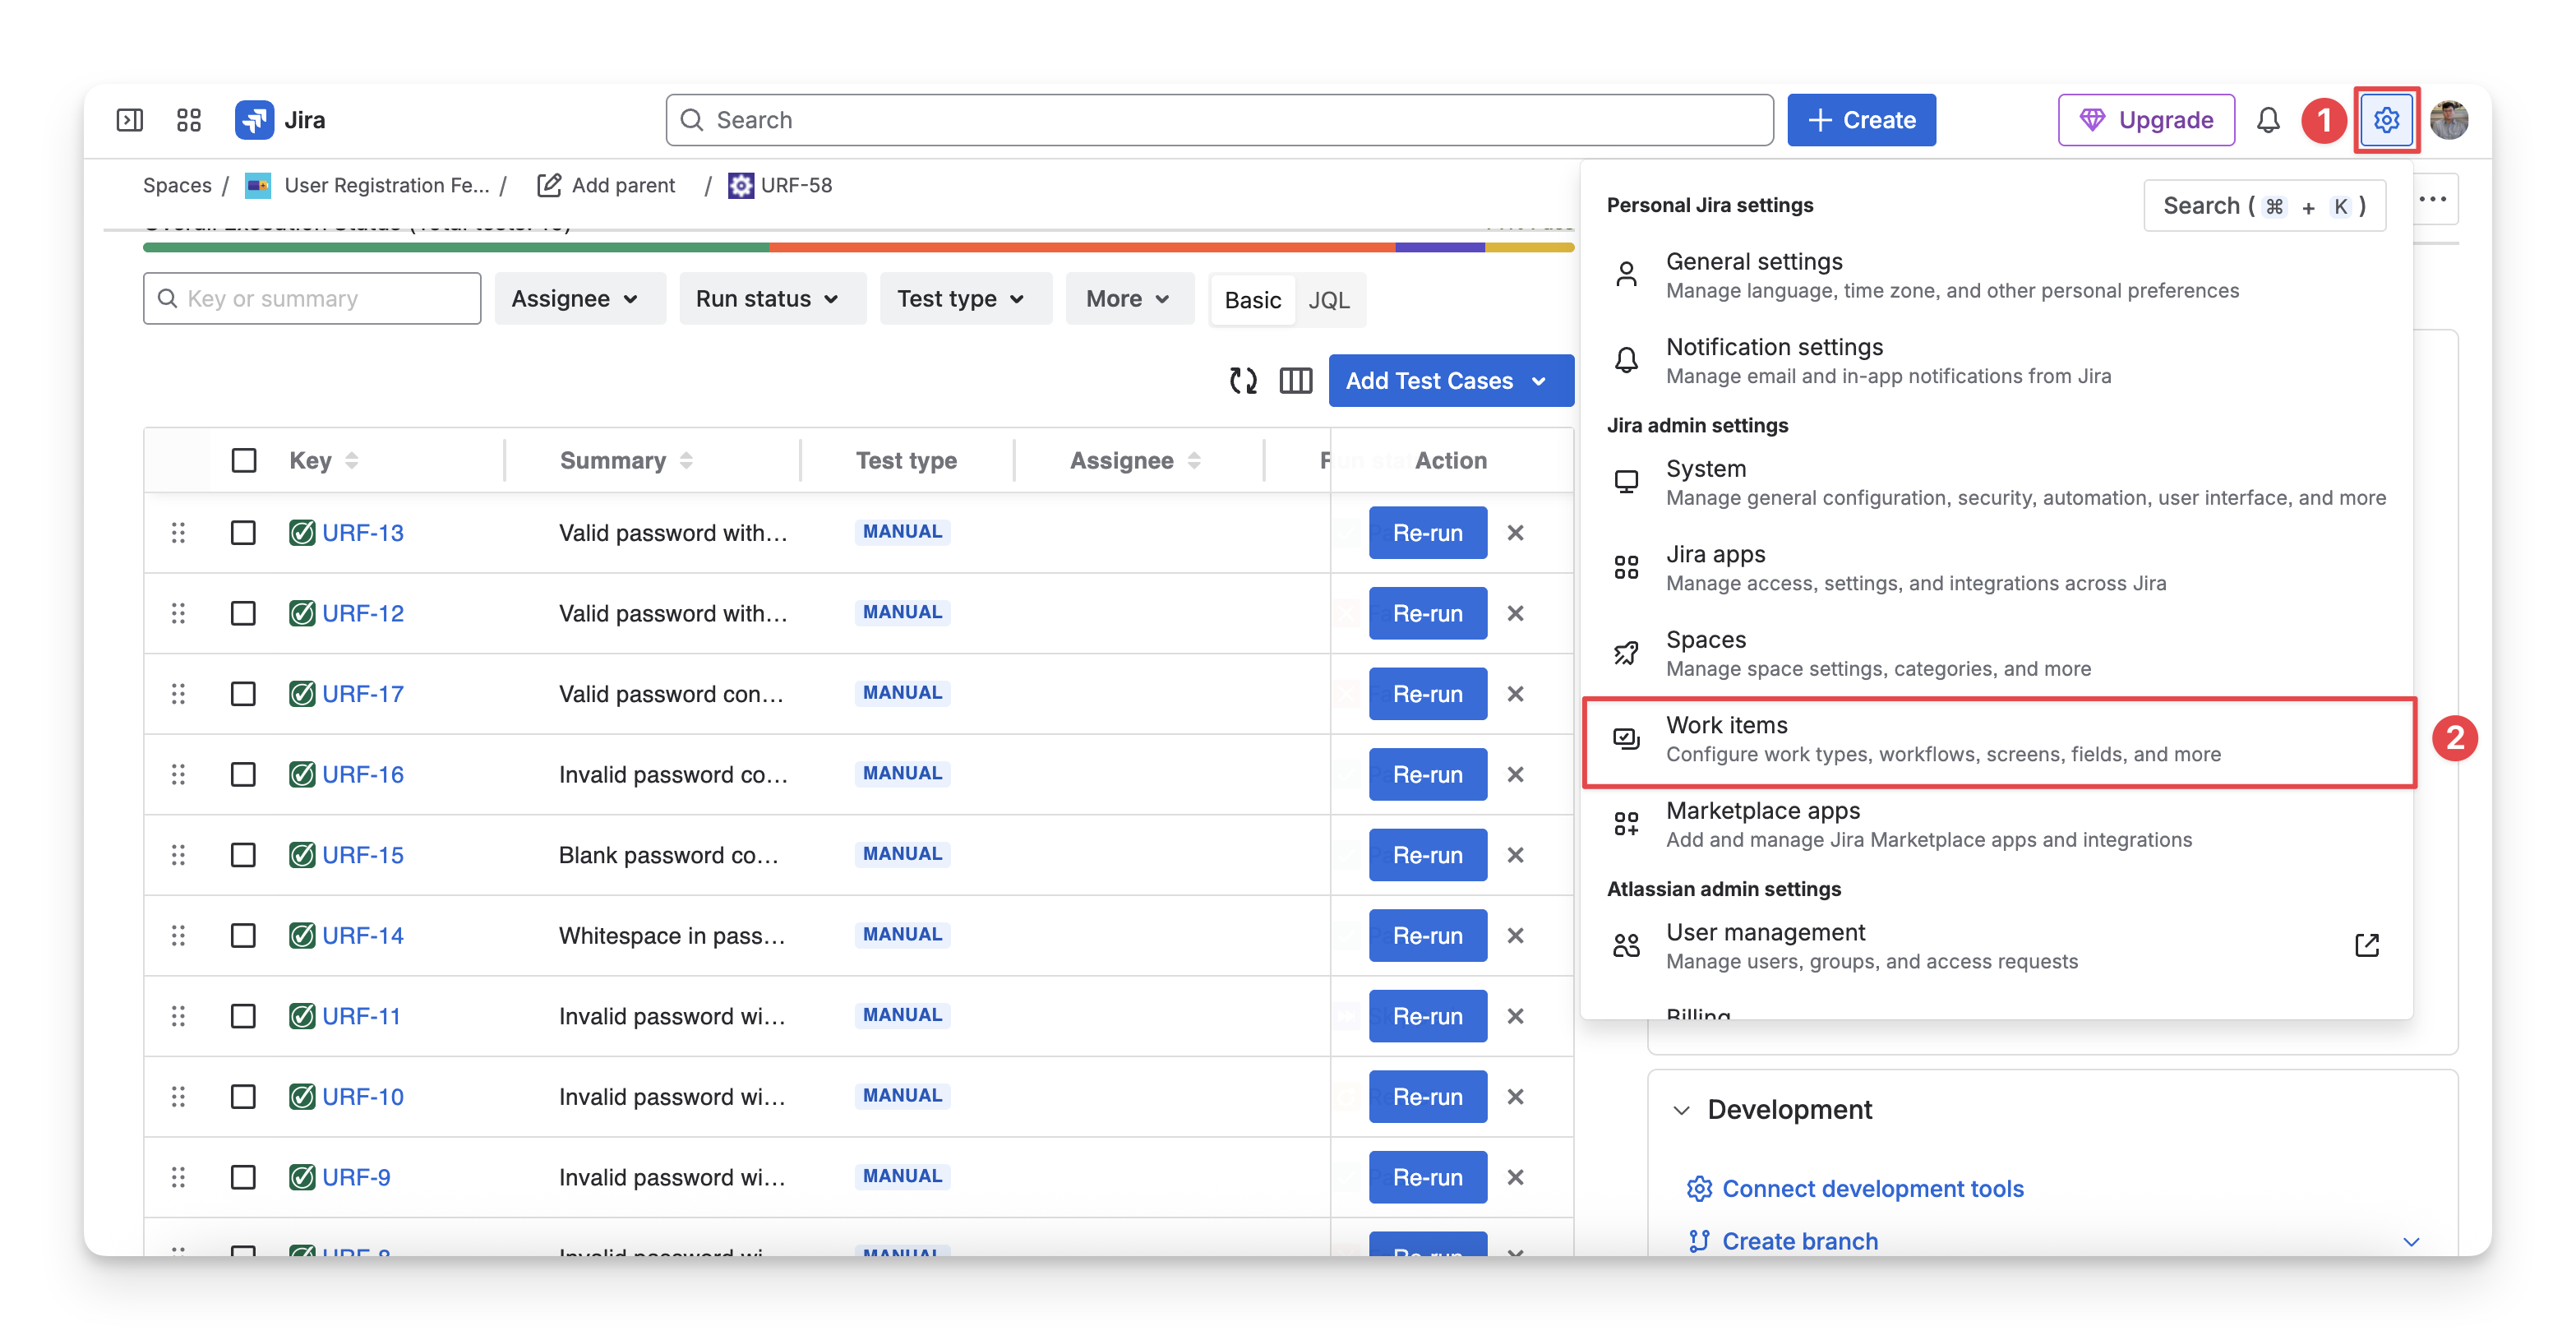Viewport: 2576px width, 1340px height.
Task: Select all rows header checkbox
Action: coord(243,460)
